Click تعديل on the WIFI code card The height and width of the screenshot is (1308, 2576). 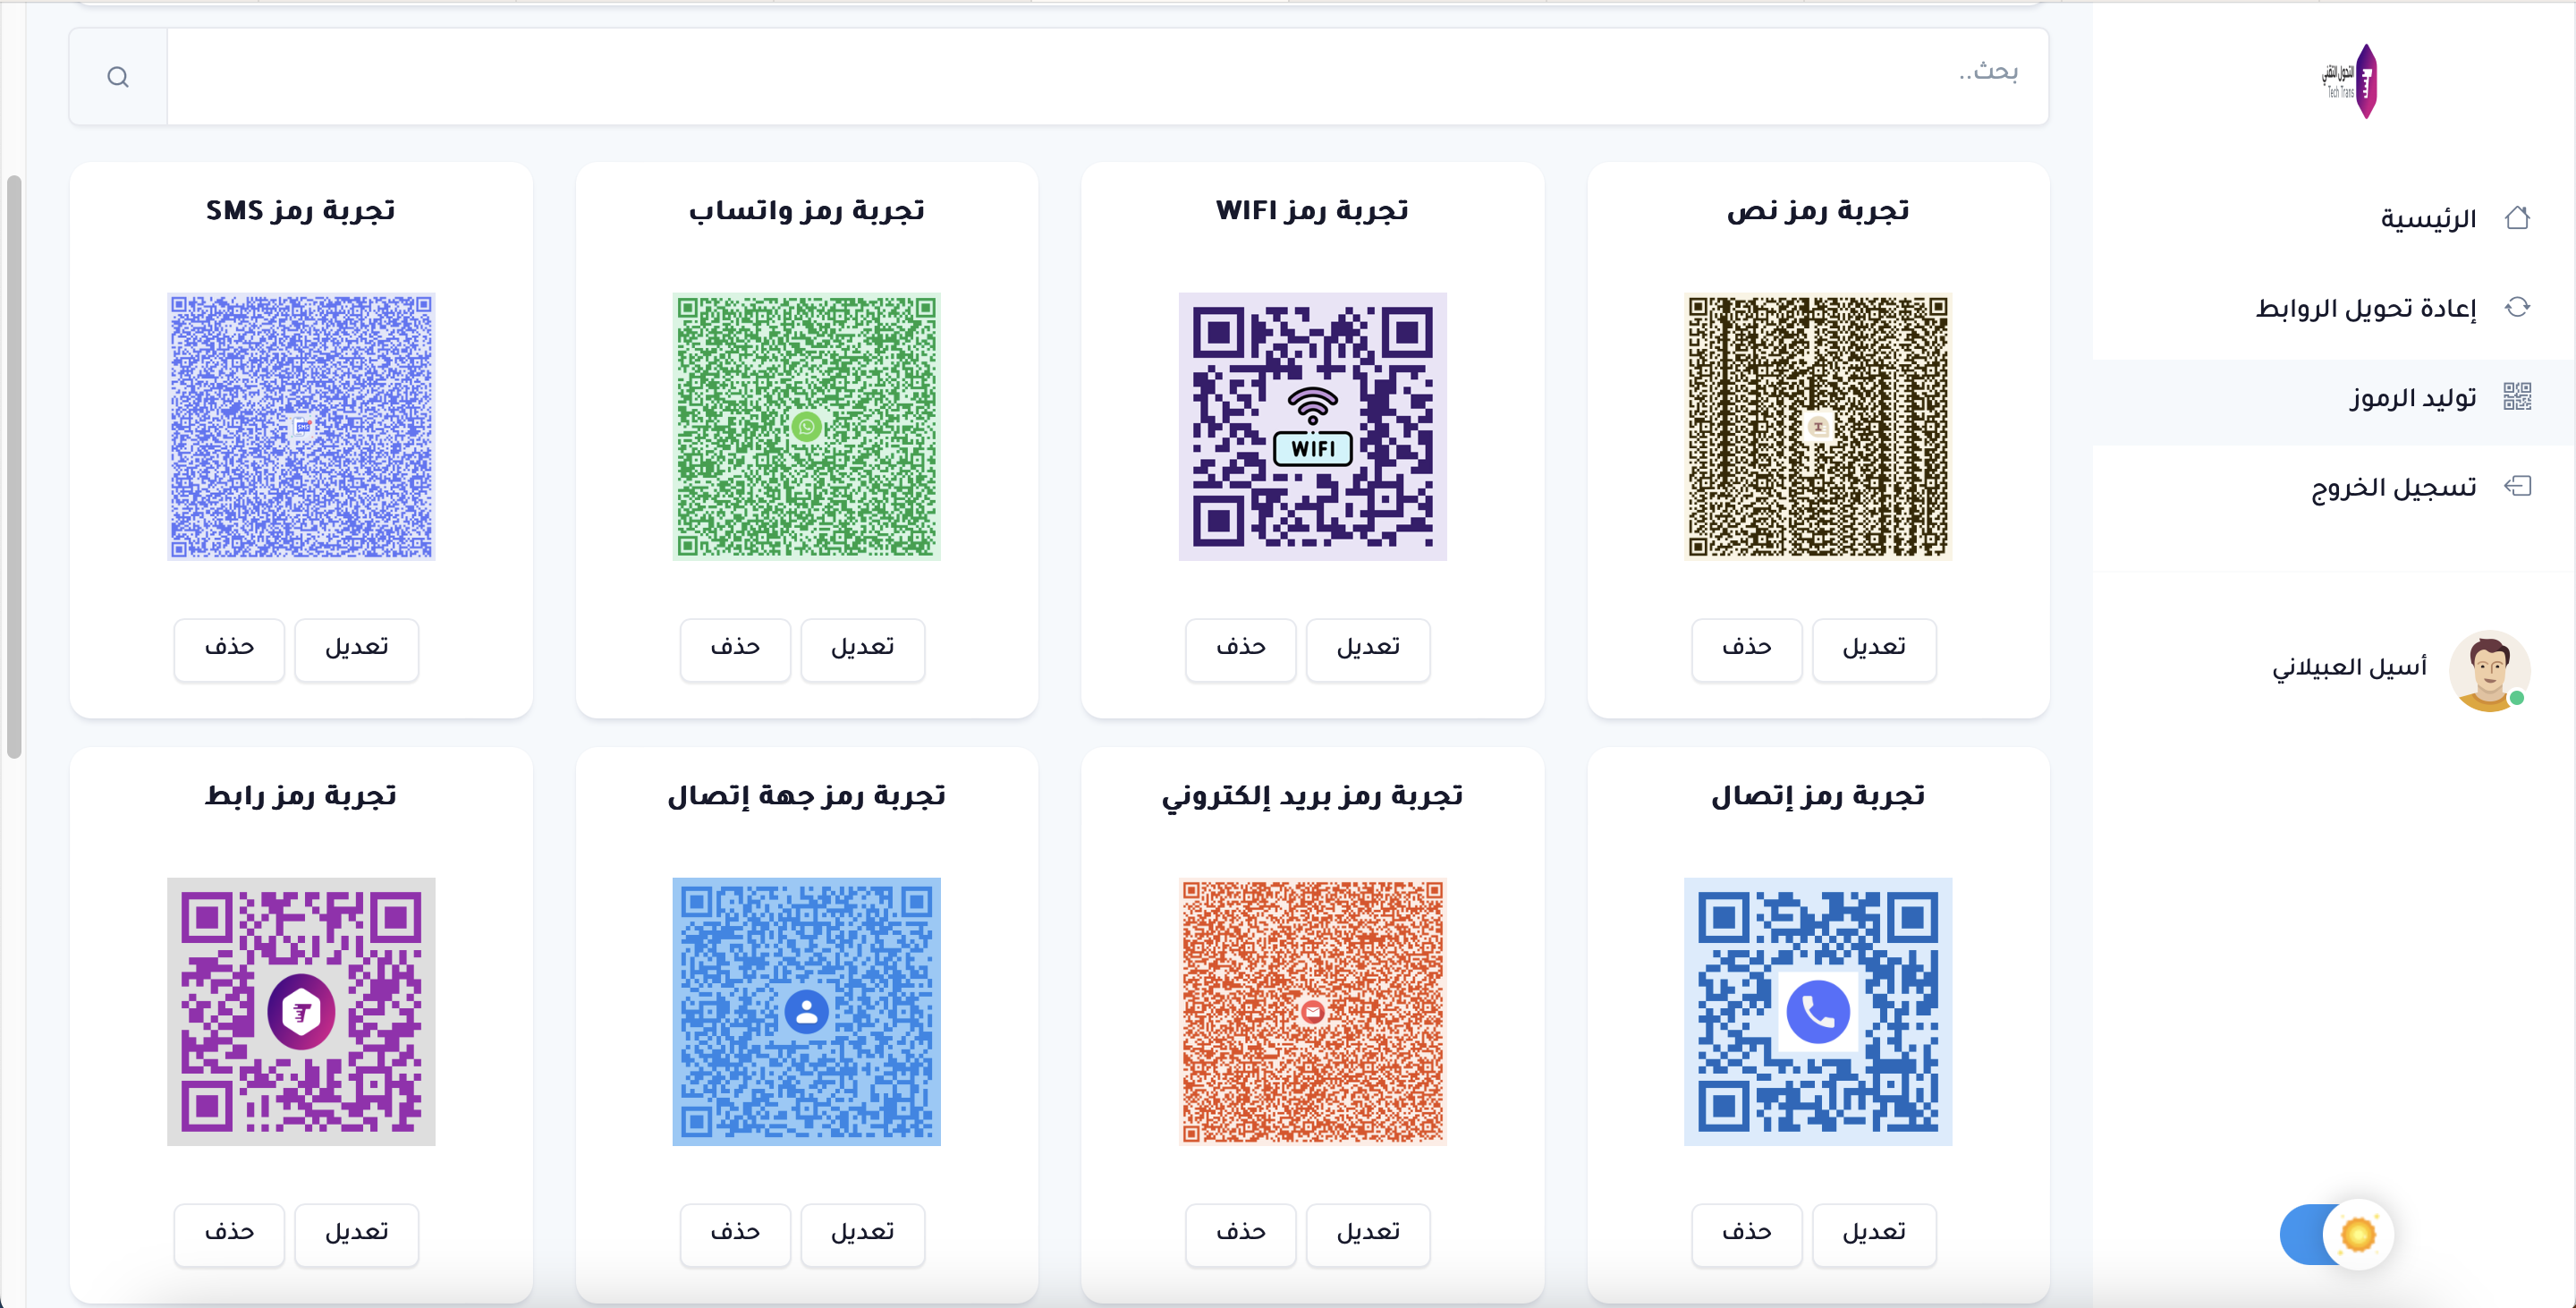[1368, 648]
